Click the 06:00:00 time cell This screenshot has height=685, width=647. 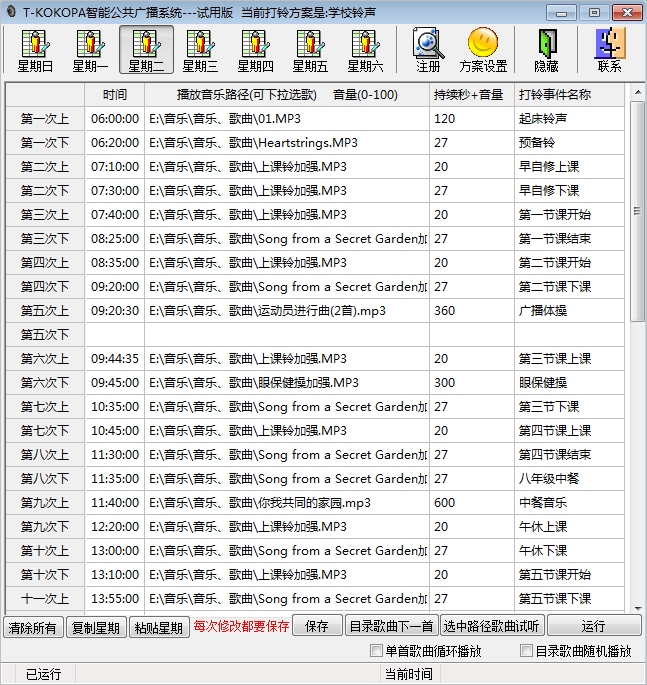114,119
